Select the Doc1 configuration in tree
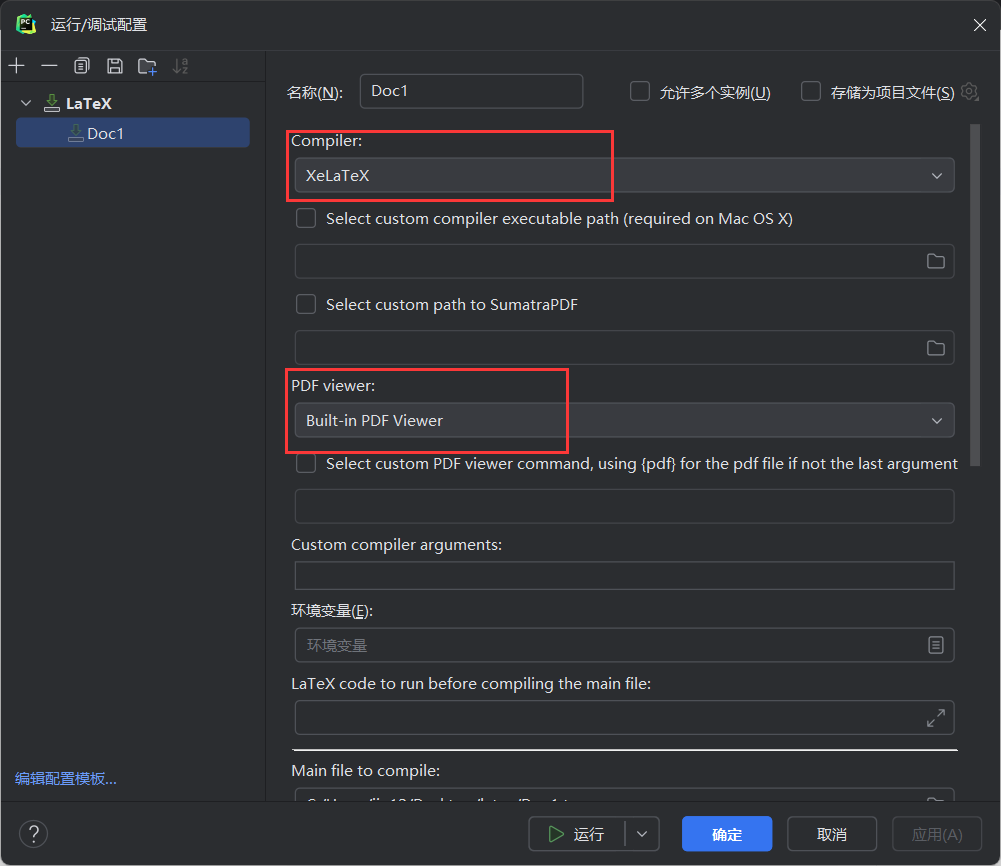 tap(133, 133)
